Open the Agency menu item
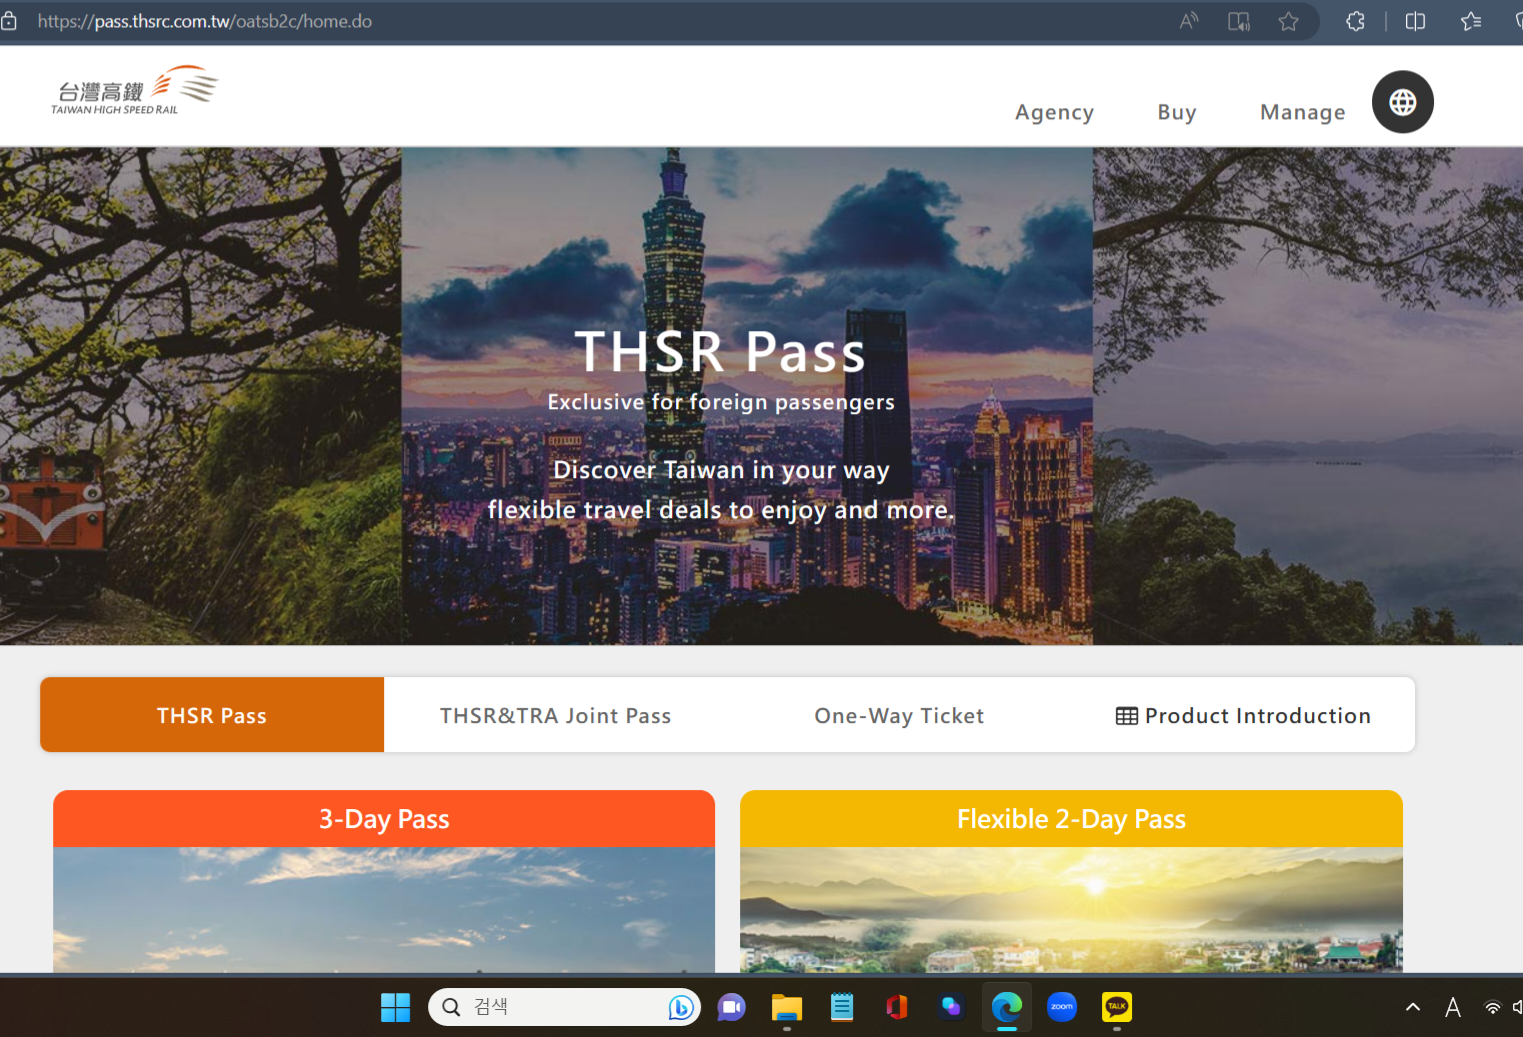1523x1037 pixels. tap(1054, 112)
